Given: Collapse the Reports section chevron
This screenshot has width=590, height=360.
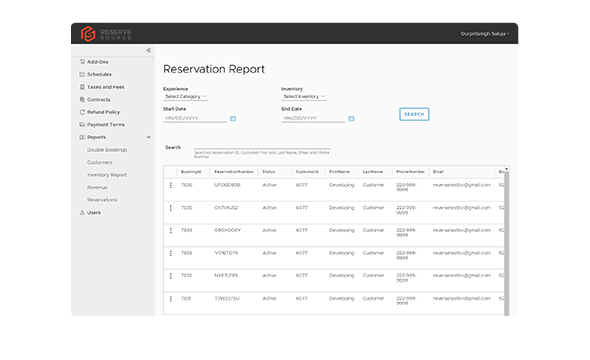Looking at the screenshot, I should click(x=149, y=137).
